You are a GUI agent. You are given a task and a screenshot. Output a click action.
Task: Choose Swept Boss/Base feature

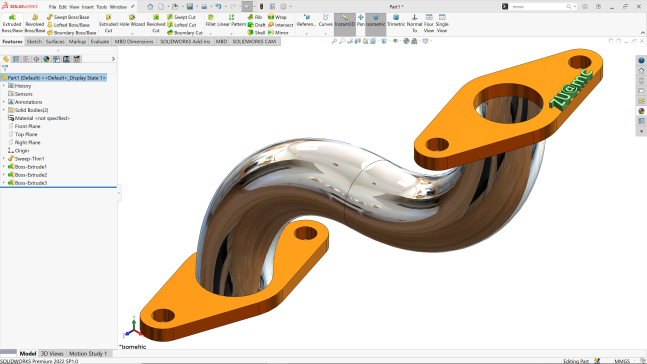[68, 17]
